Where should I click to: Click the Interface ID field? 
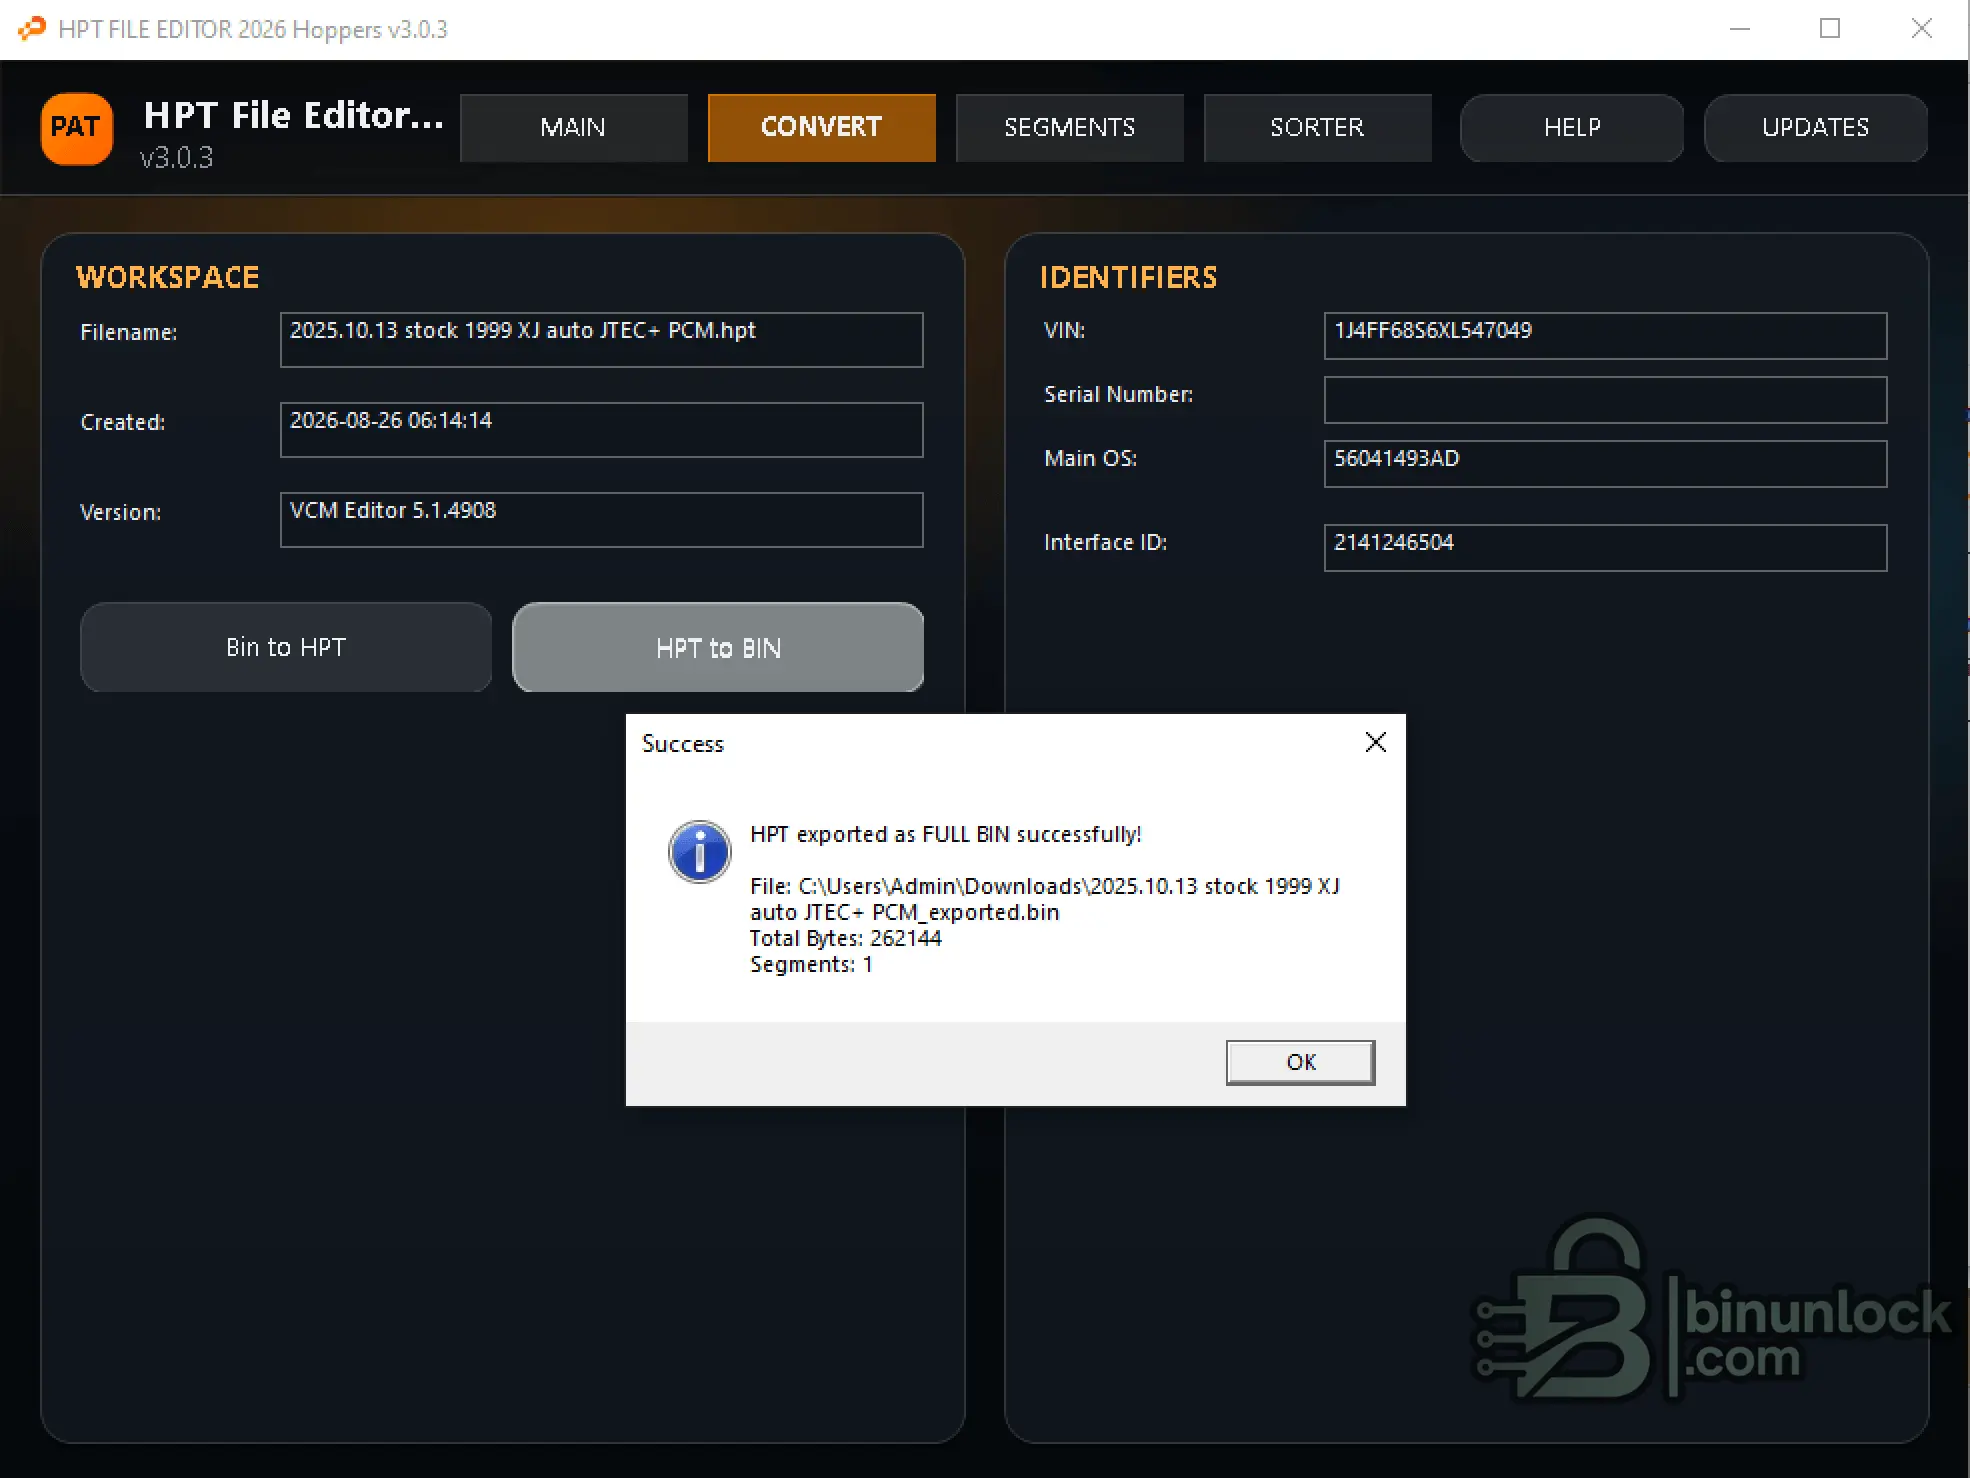1605,548
